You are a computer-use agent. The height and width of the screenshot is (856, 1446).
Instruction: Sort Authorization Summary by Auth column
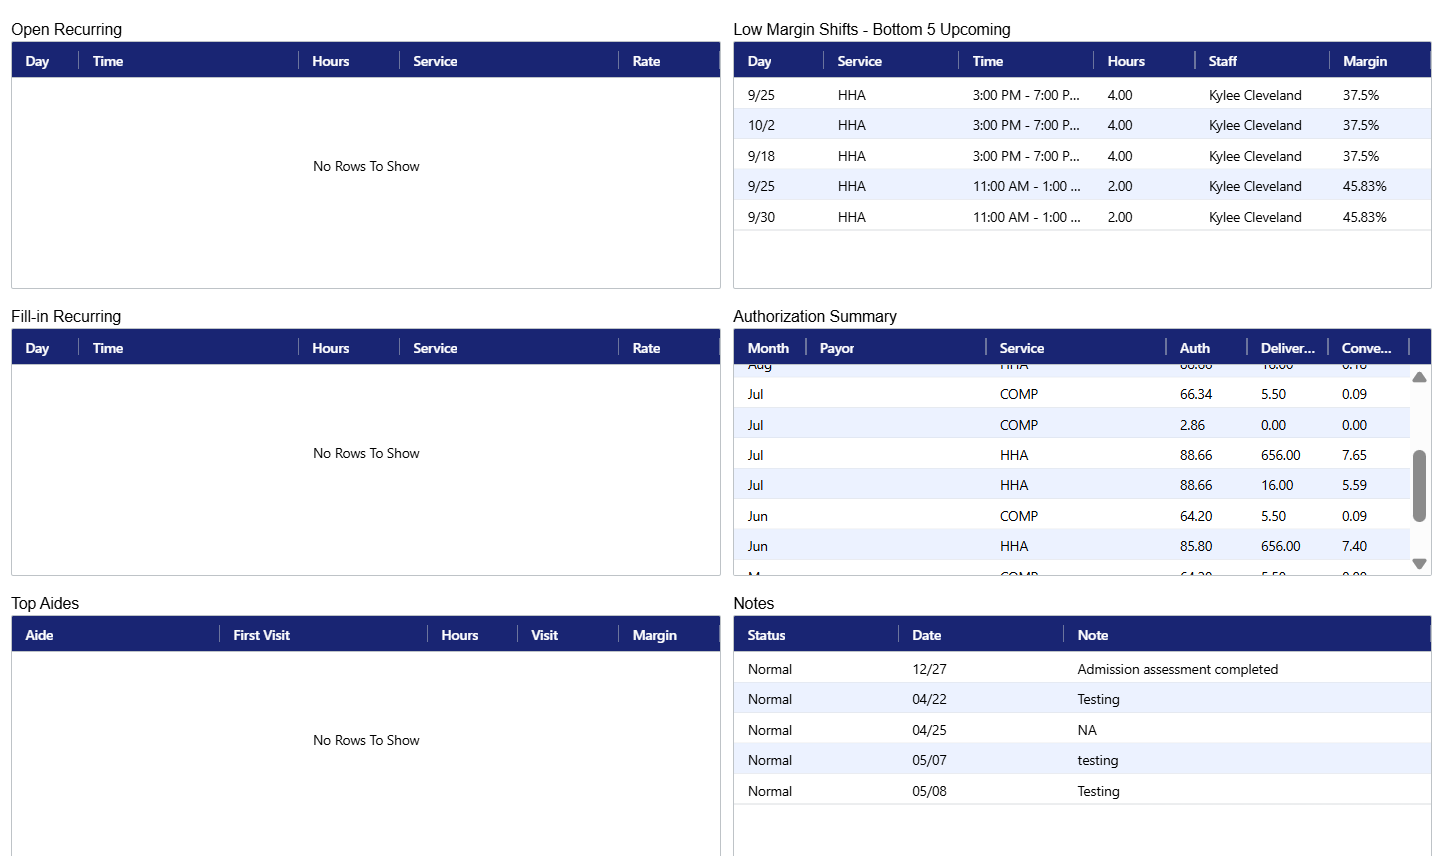click(1194, 348)
